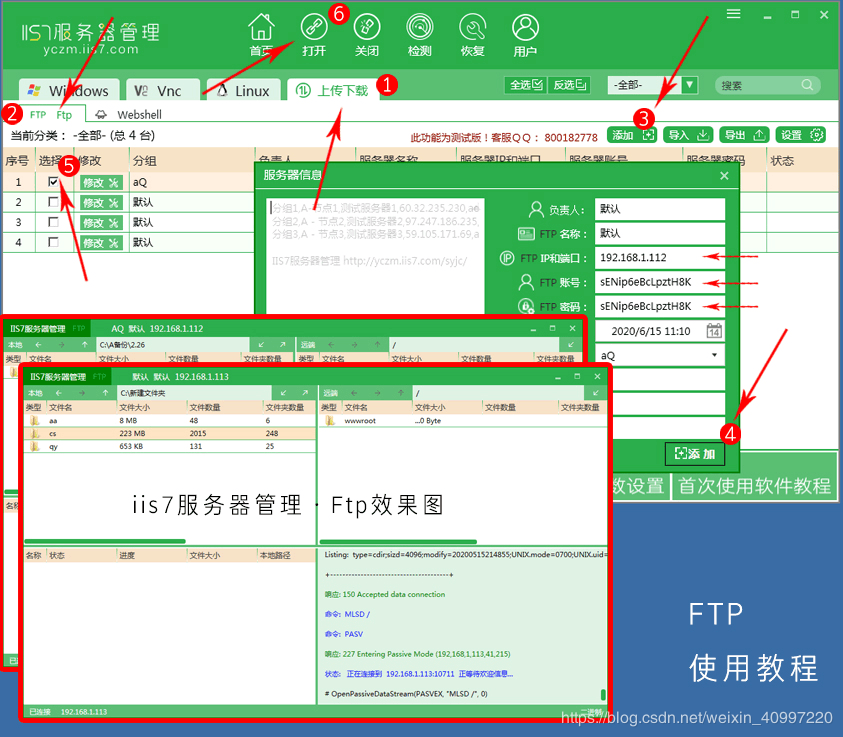The width and height of the screenshot is (843, 737).
Task: Switch to the Vnc tab
Action: (x=163, y=90)
